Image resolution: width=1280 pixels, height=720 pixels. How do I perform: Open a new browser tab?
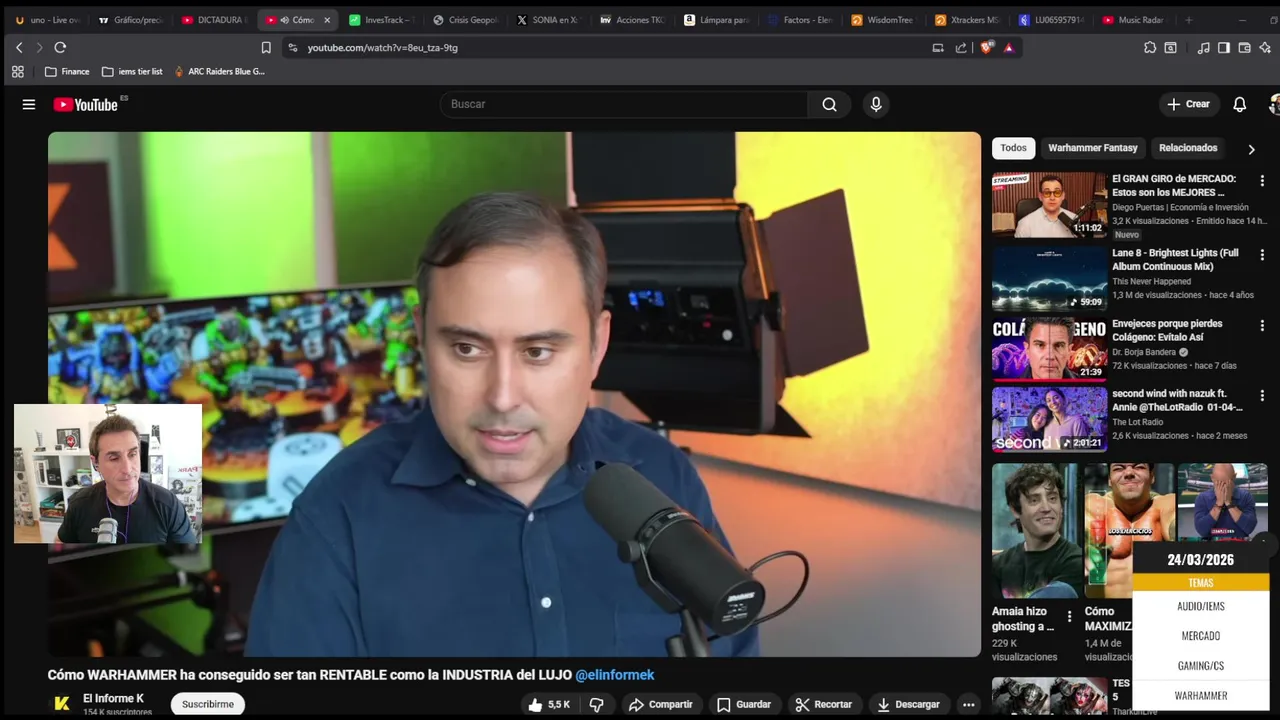click(x=1188, y=20)
